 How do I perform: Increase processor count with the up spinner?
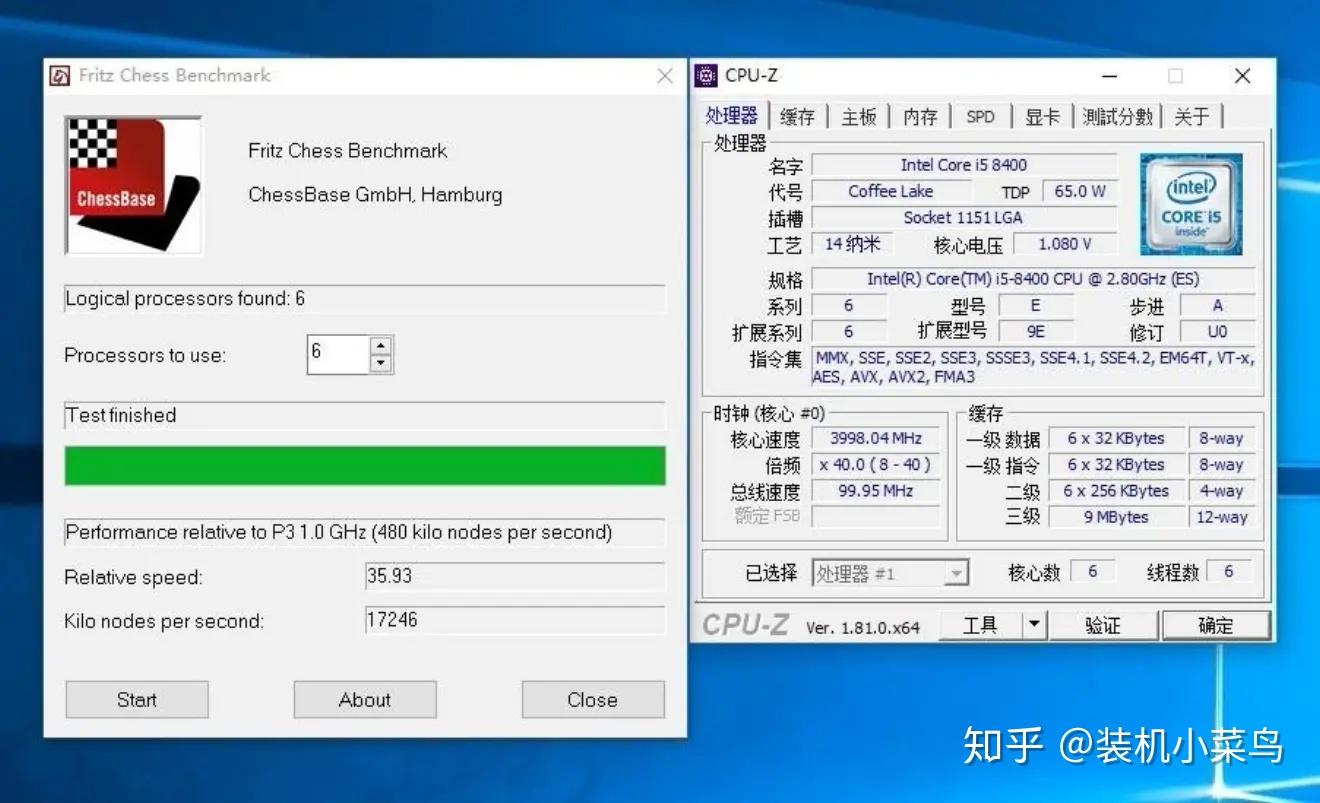(381, 348)
